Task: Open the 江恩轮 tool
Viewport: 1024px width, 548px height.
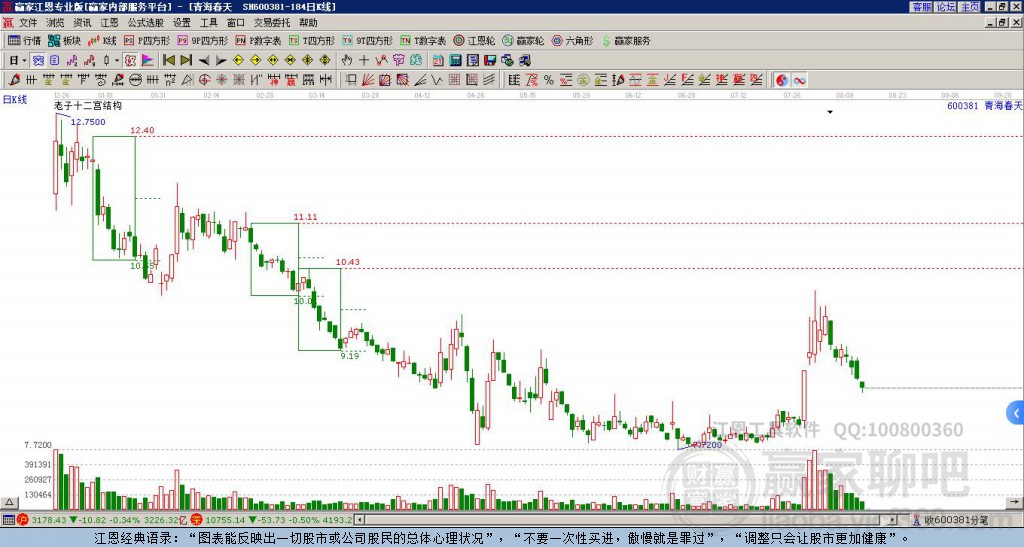Action: 474,40
